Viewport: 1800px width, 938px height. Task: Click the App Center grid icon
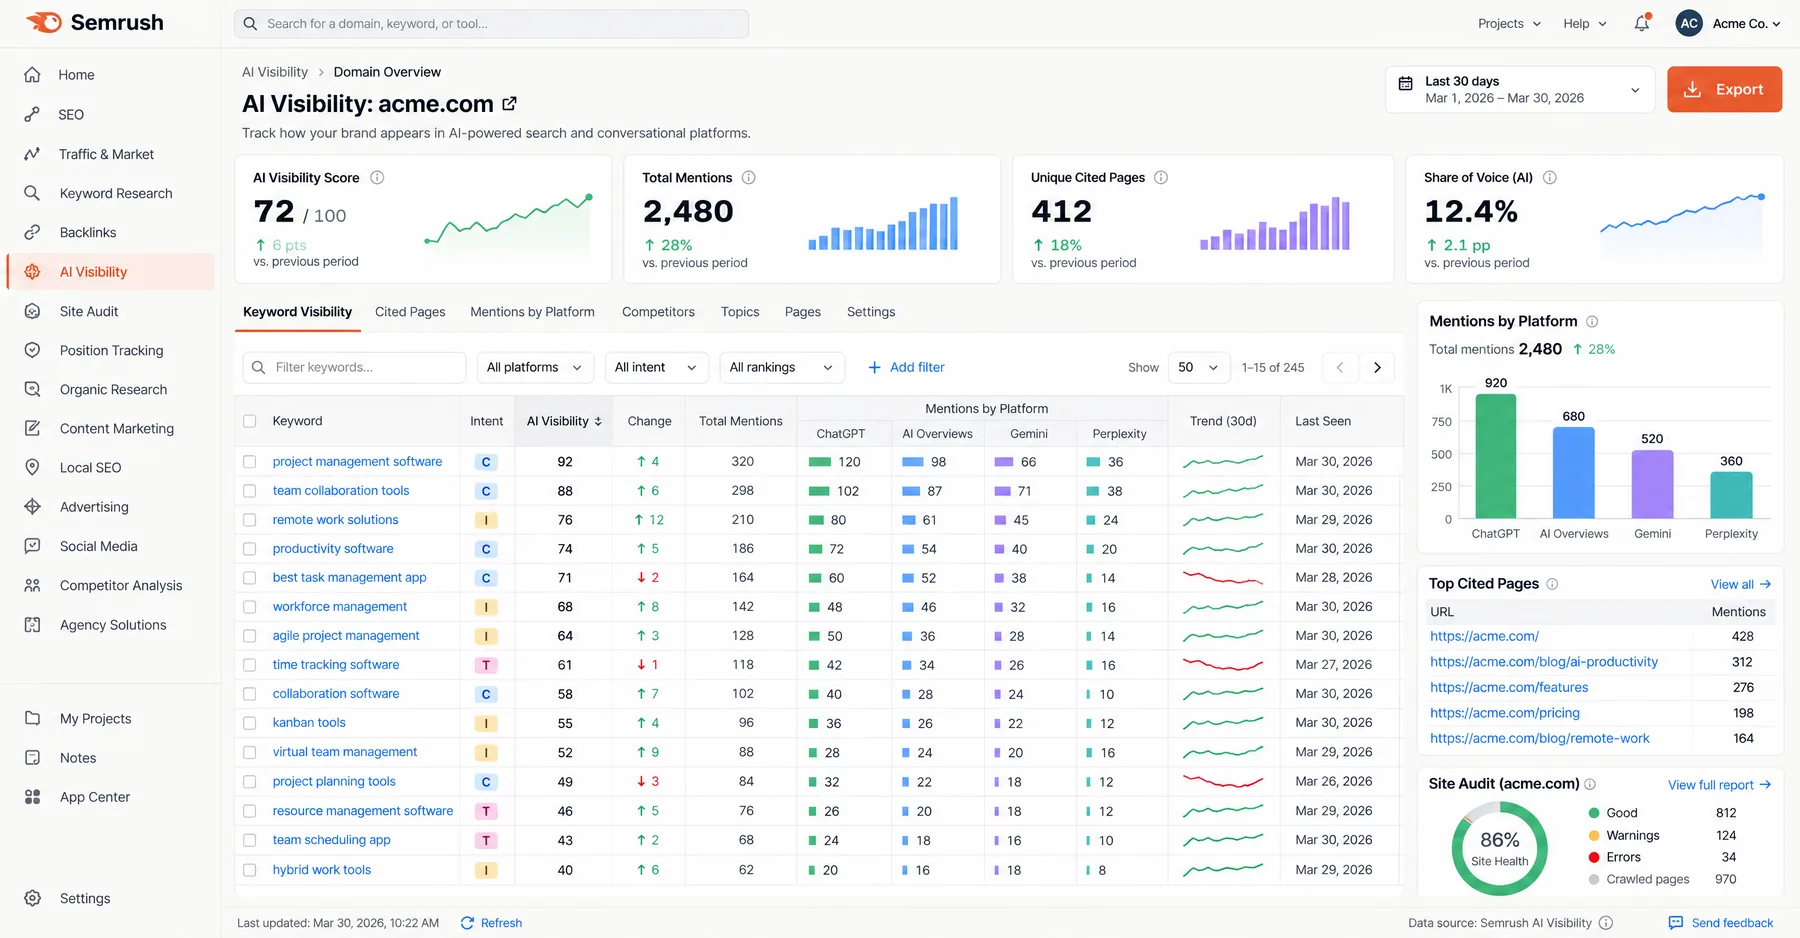[x=32, y=797]
